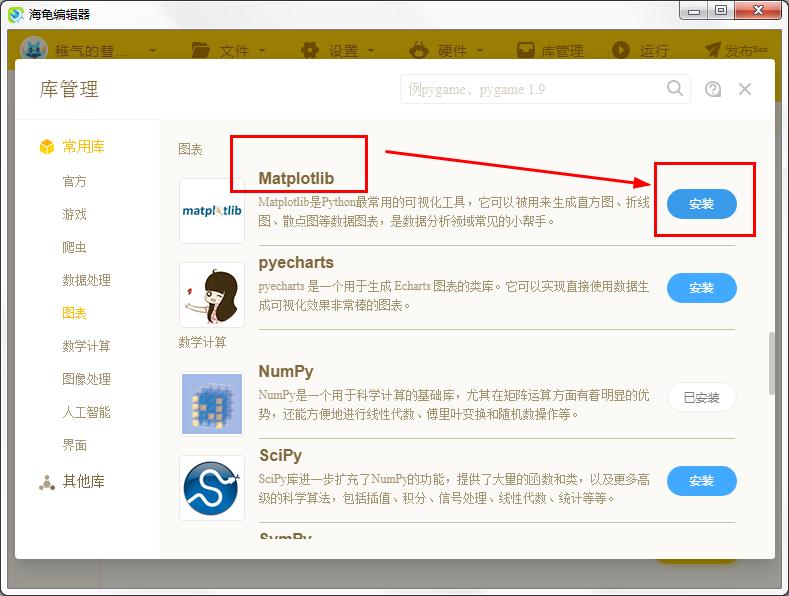789x596 pixels.
Task: Expand the 硬件 dropdown arrow
Action: (480, 50)
